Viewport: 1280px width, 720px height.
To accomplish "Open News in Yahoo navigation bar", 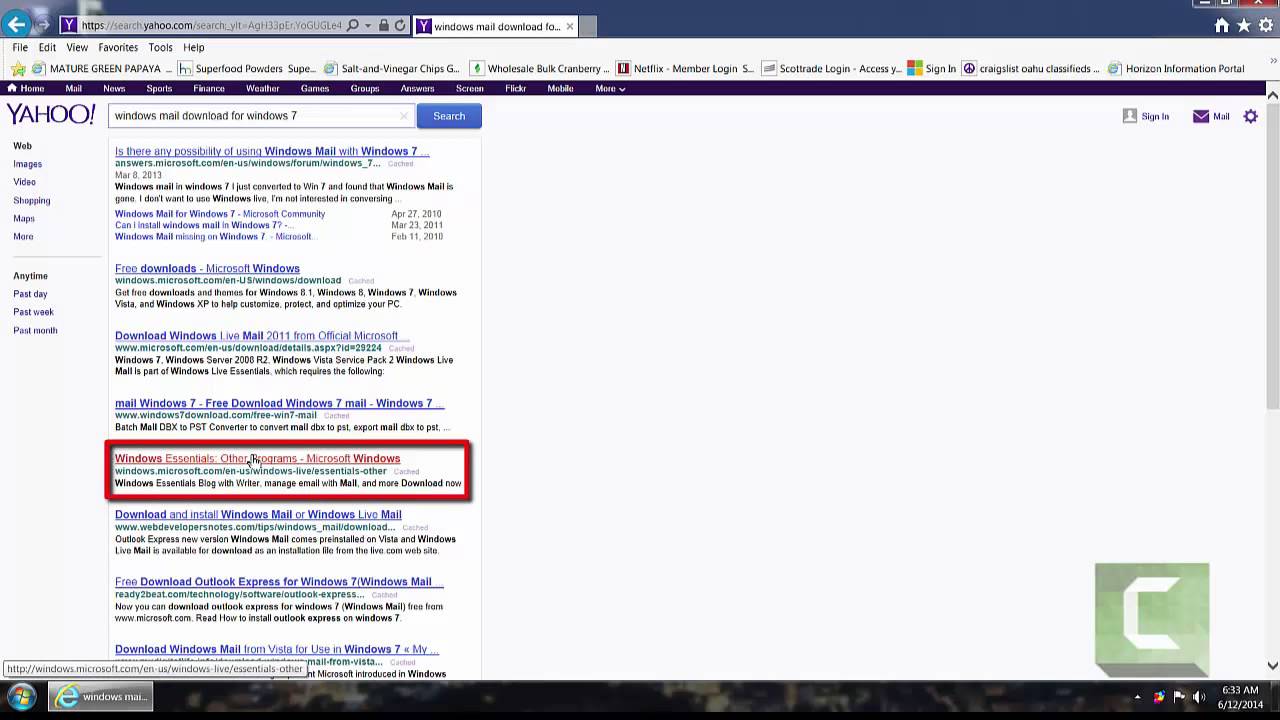I will pyautogui.click(x=114, y=88).
